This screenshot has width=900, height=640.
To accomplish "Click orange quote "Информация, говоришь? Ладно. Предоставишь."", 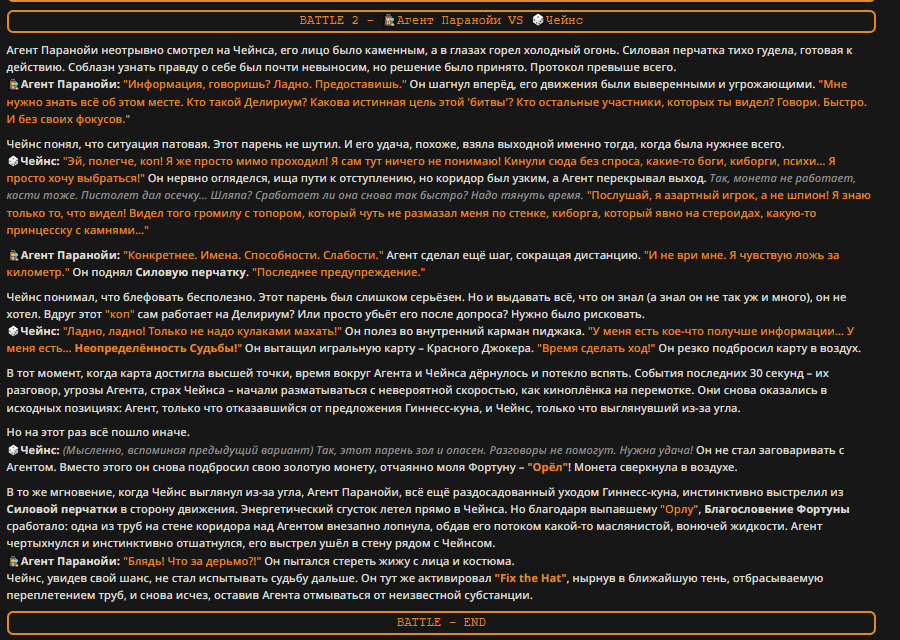I will click(265, 84).
